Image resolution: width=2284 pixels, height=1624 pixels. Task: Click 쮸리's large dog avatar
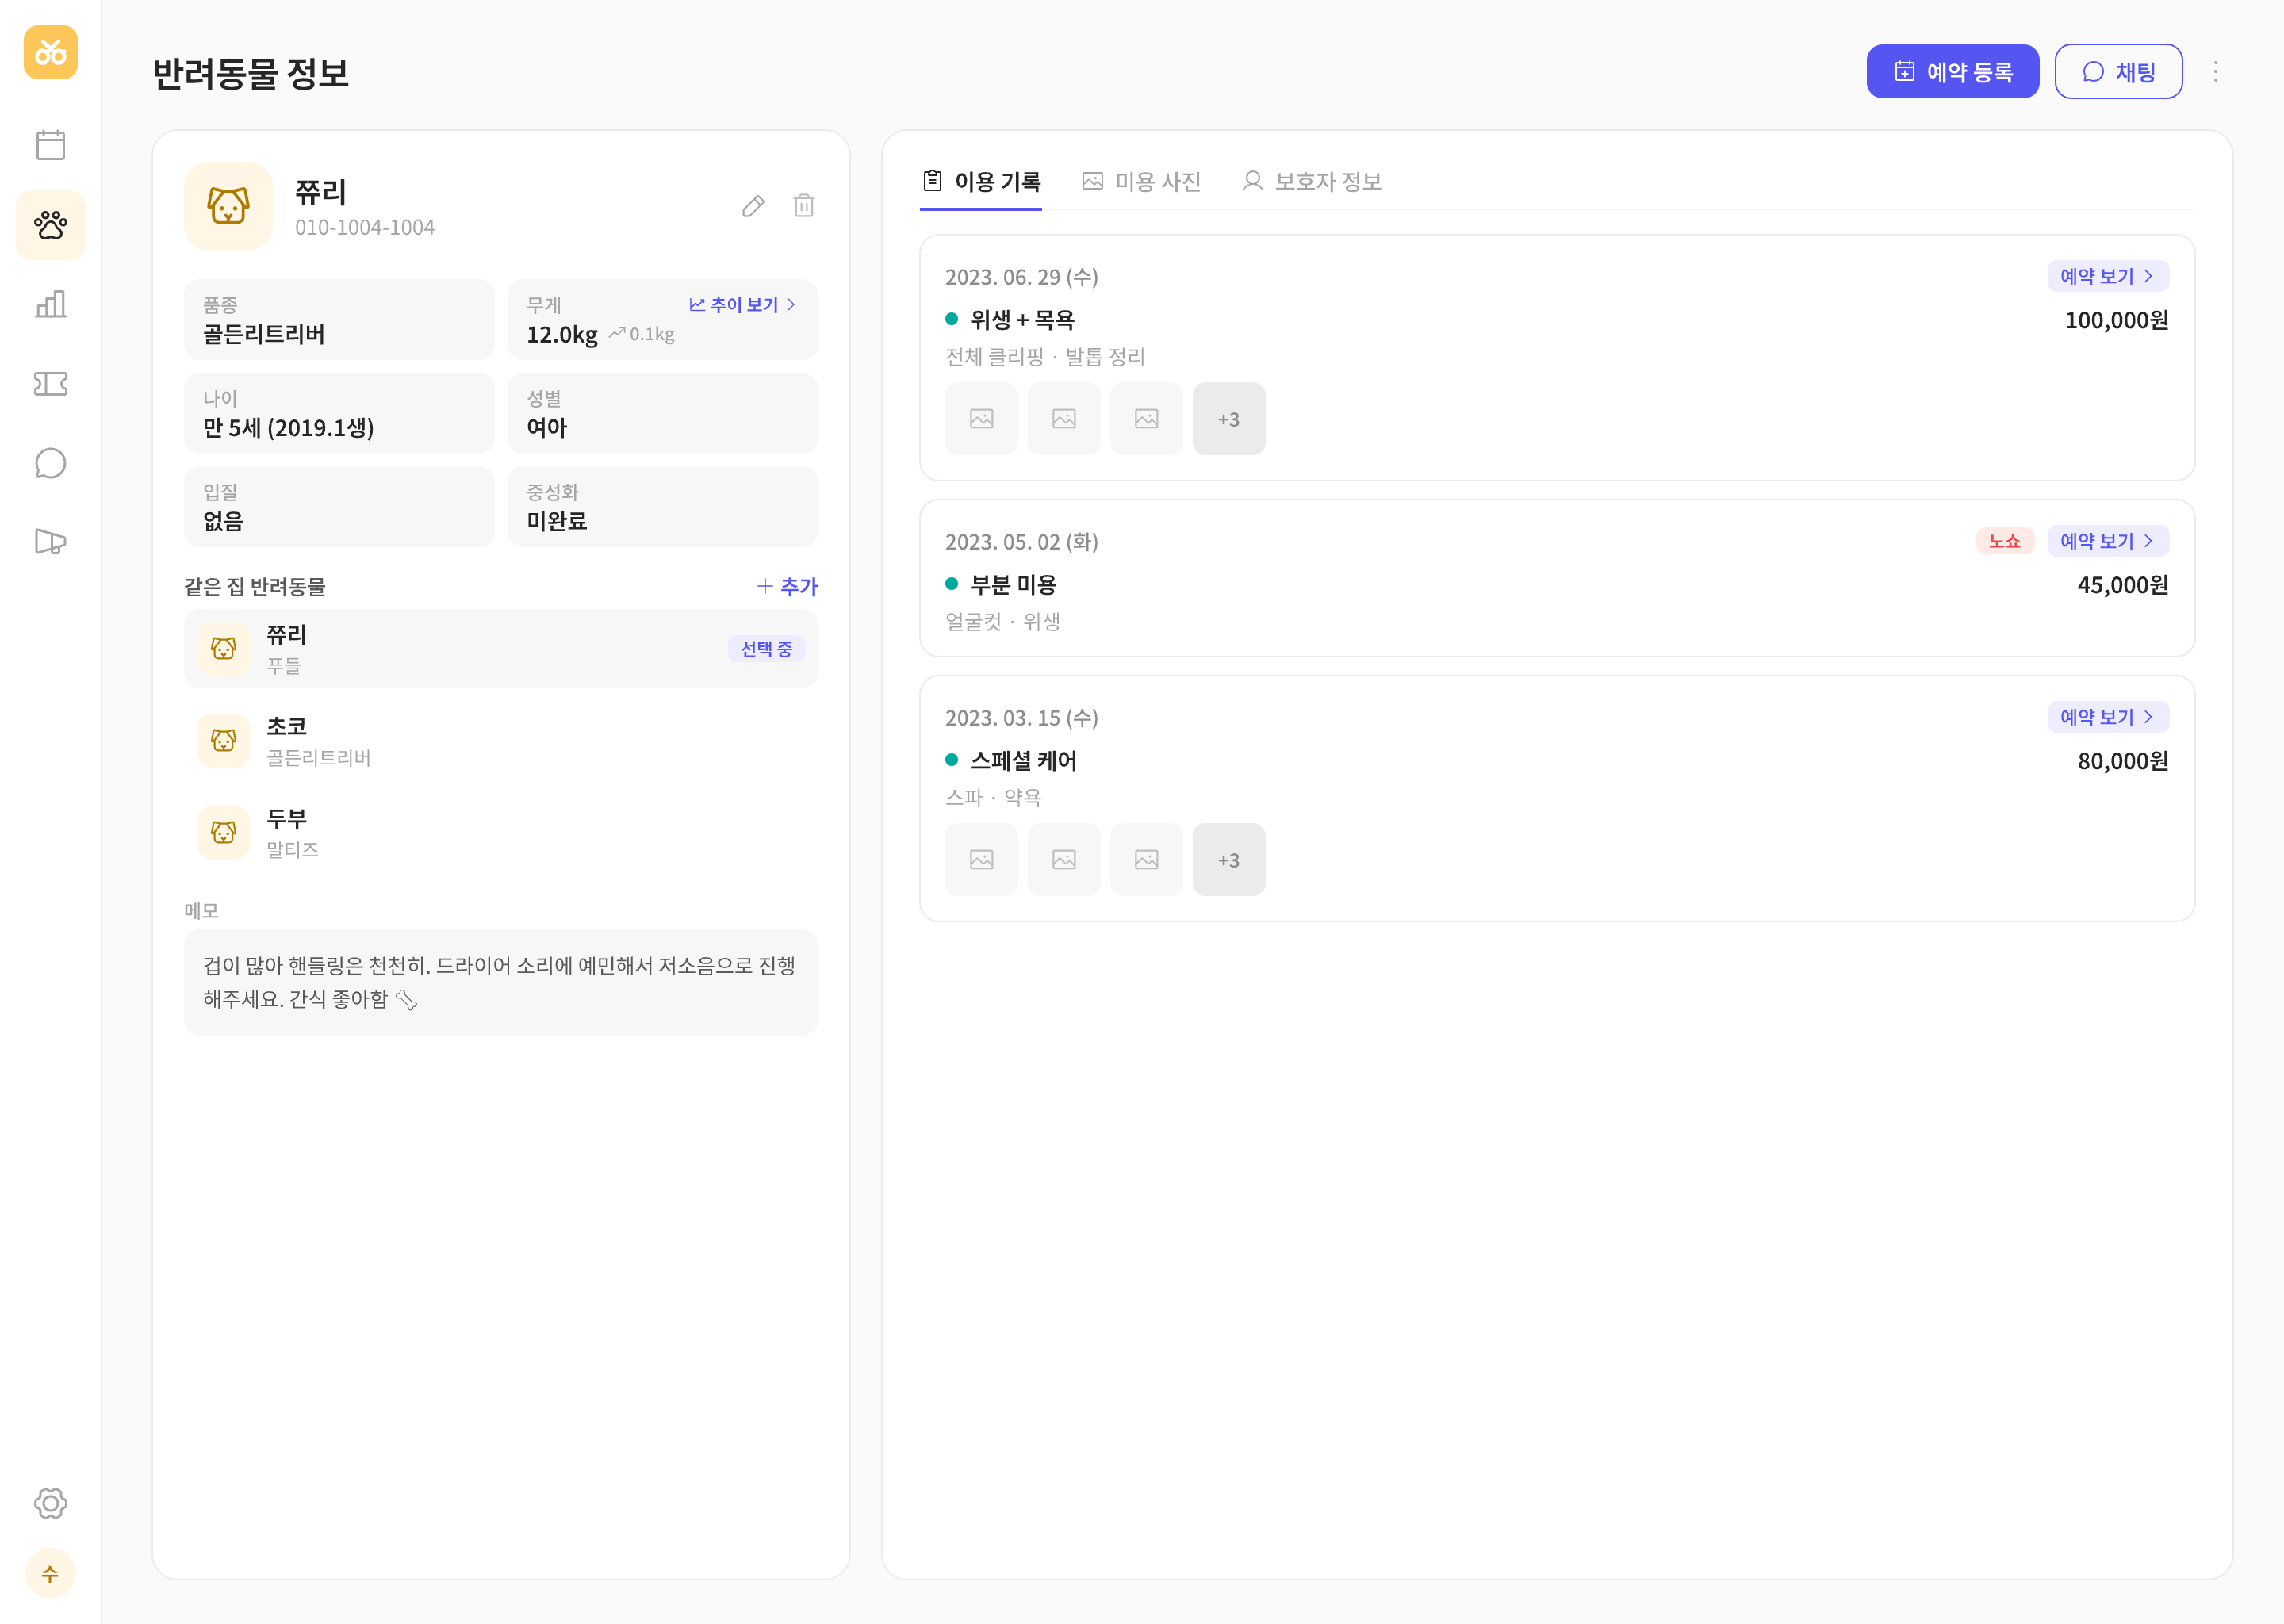(x=228, y=206)
